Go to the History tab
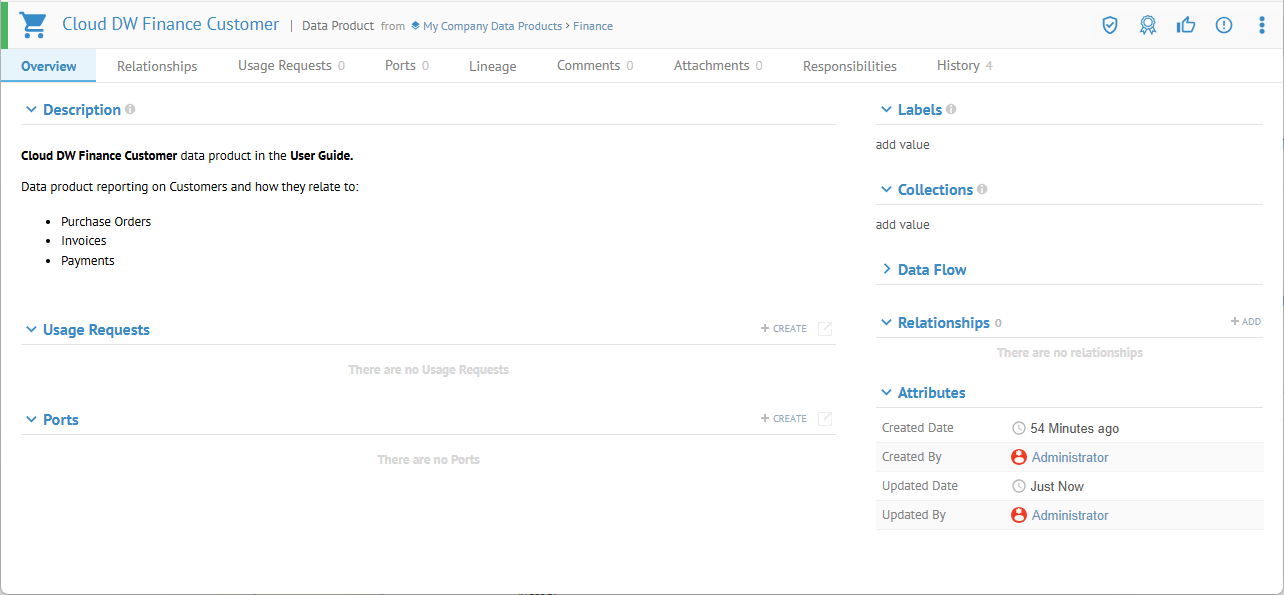Image resolution: width=1284 pixels, height=595 pixels. click(x=958, y=66)
